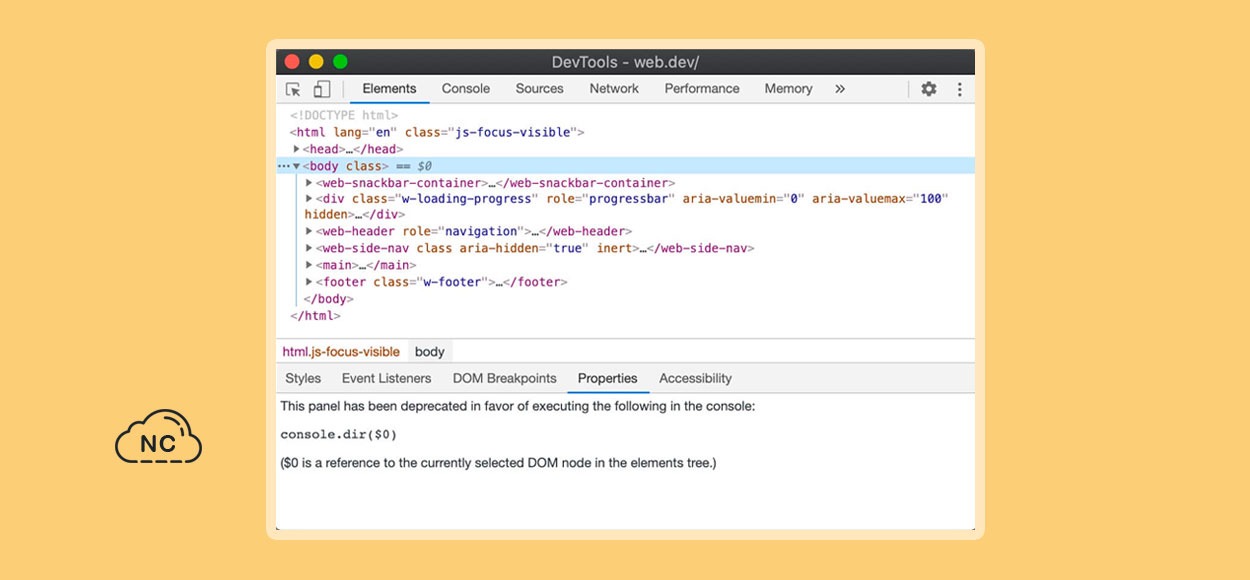Click the aria-valuemax="100" attribute
Screen dimensions: 1250x580
pyautogui.click(x=880, y=199)
